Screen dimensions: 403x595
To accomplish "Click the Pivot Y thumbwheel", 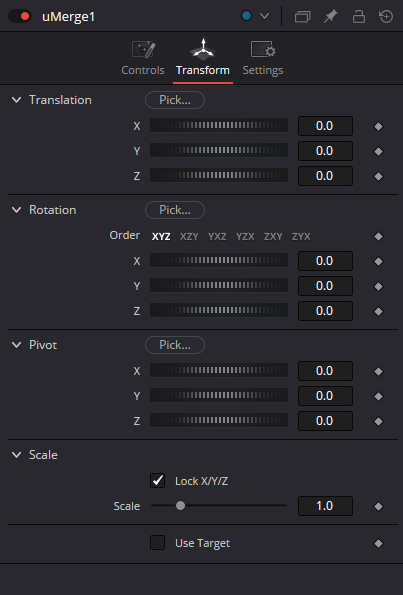I will pyautogui.click(x=219, y=395).
